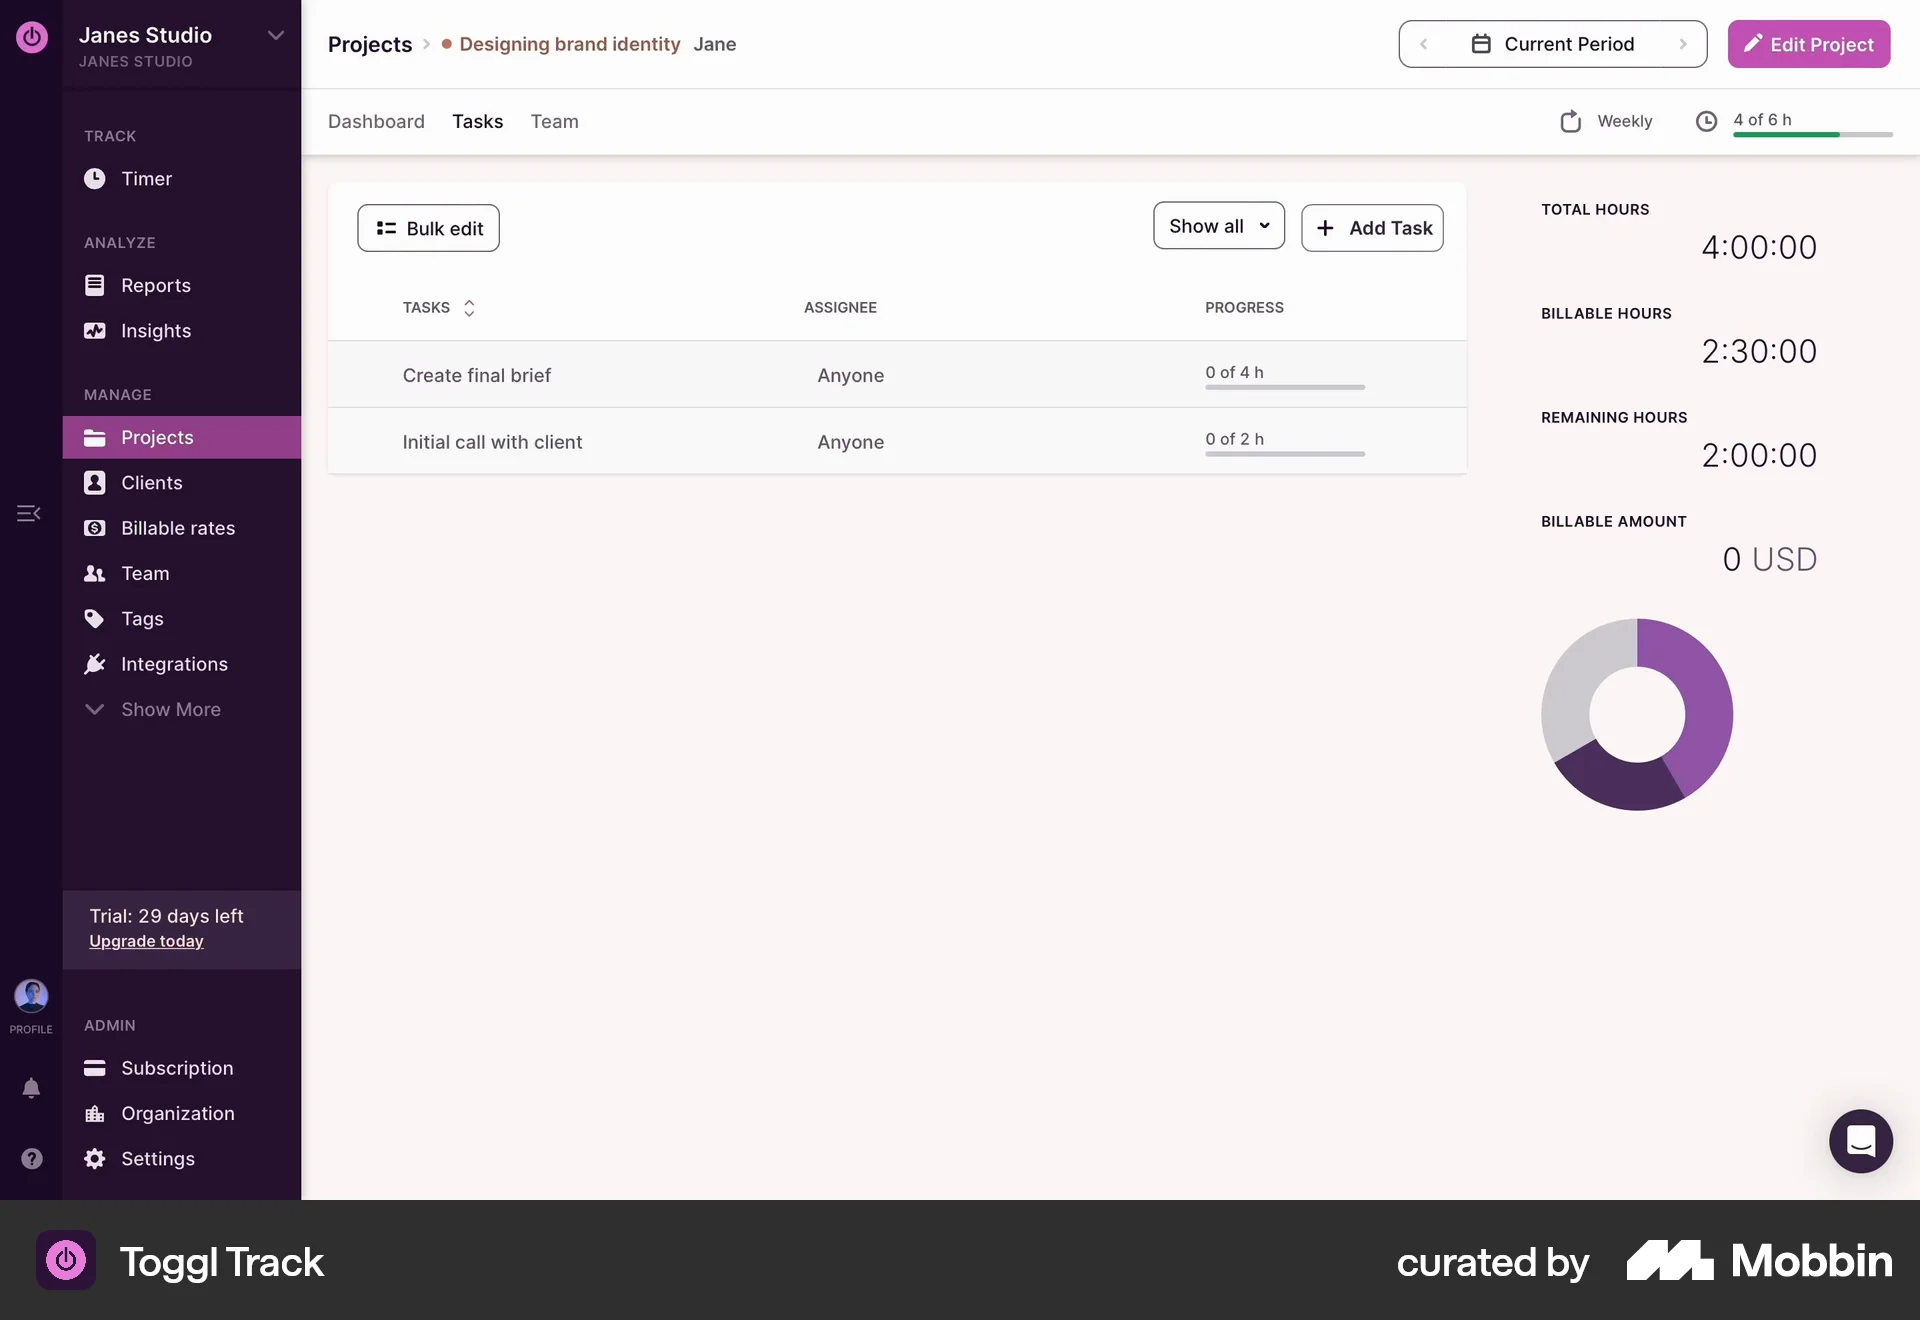Screen dimensions: 1920x1320
Task: Switch to the Team tab
Action: [554, 121]
